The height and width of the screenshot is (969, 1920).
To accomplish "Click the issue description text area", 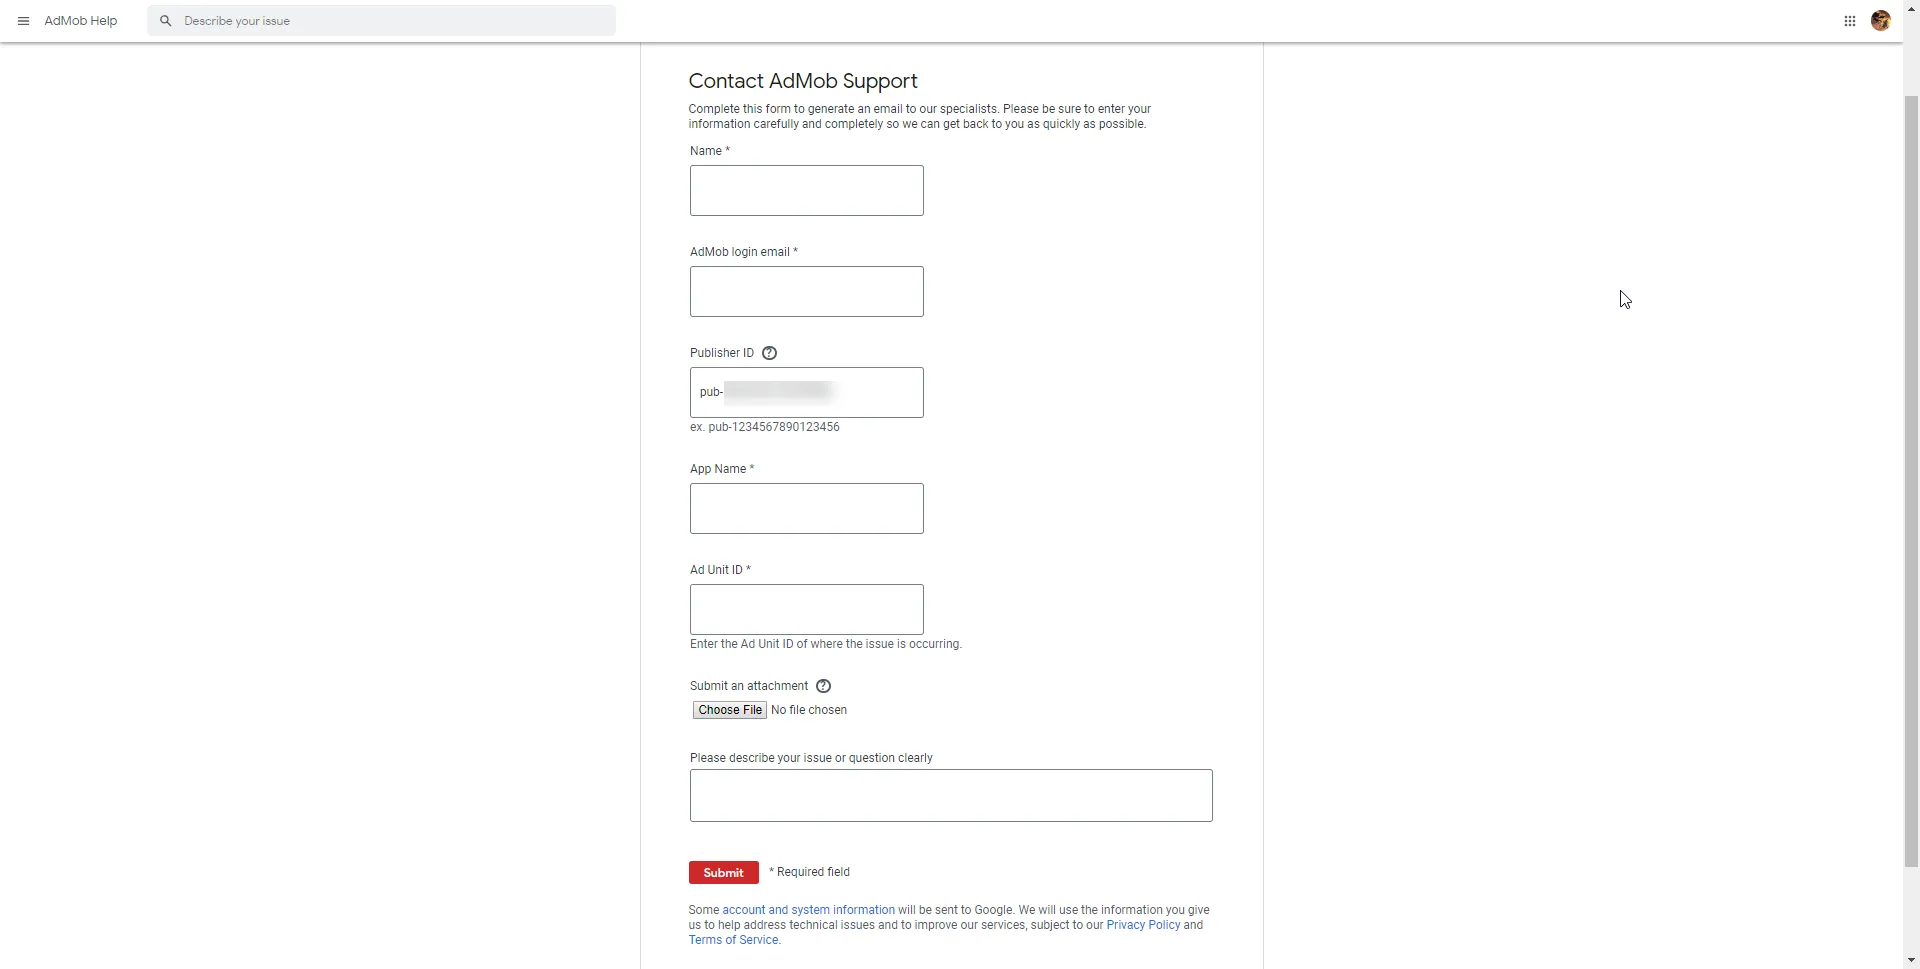I will tap(951, 796).
